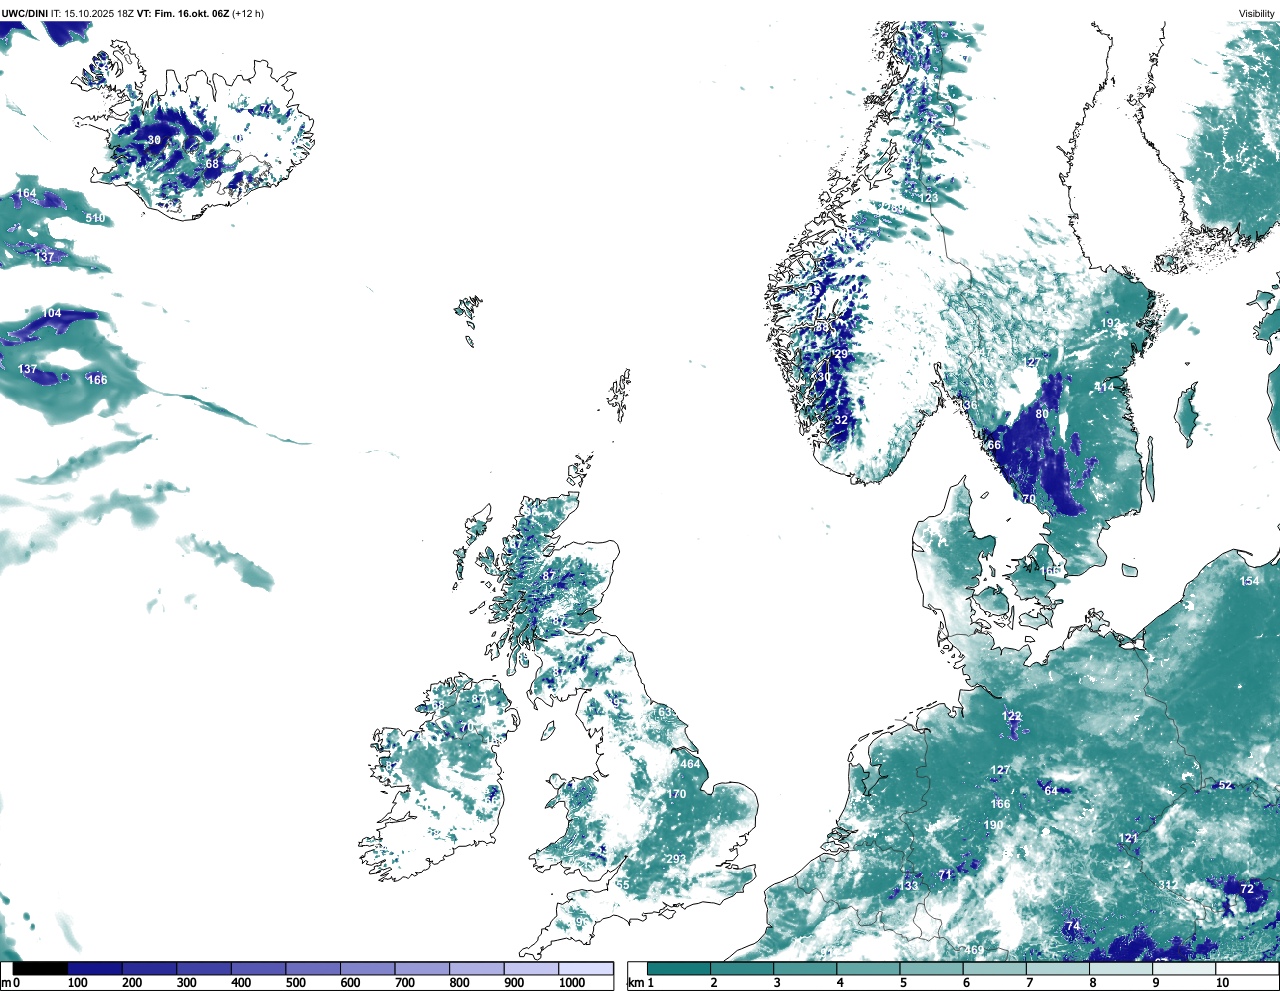Pick the 600–700 m legend swatch
The width and height of the screenshot is (1280, 991).
click(x=367, y=969)
